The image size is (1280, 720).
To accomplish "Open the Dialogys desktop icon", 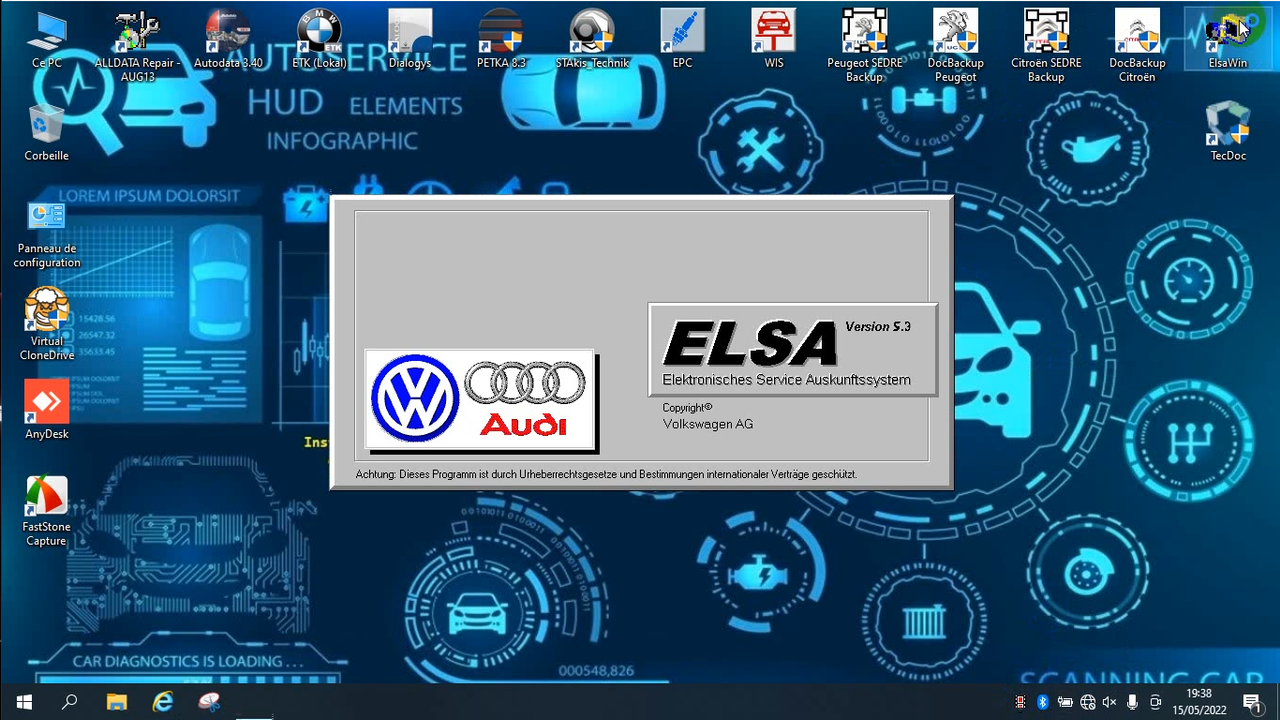I will point(410,40).
